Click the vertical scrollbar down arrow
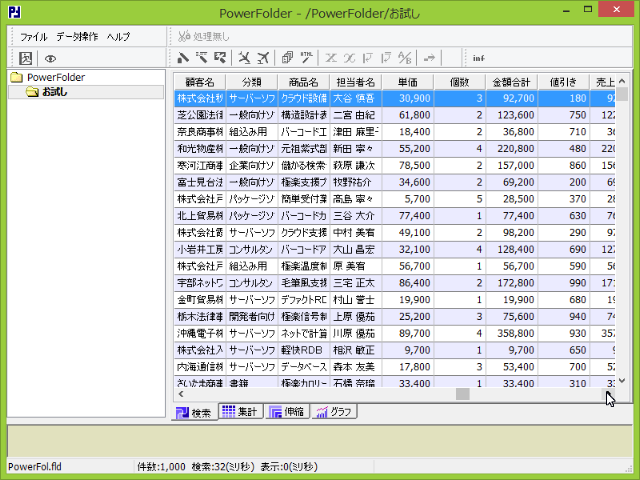The height and width of the screenshot is (480, 640). tap(621, 380)
